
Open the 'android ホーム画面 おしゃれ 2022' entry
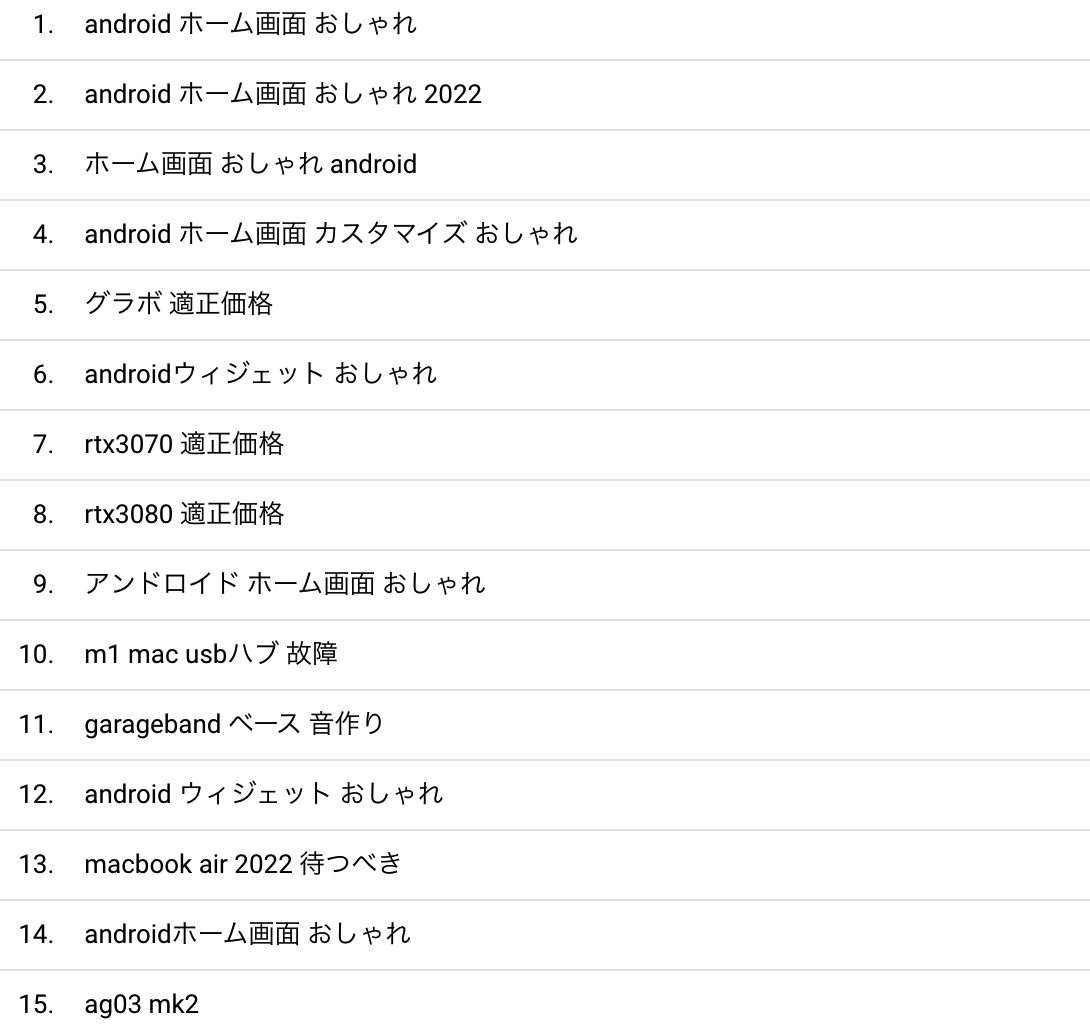[283, 95]
